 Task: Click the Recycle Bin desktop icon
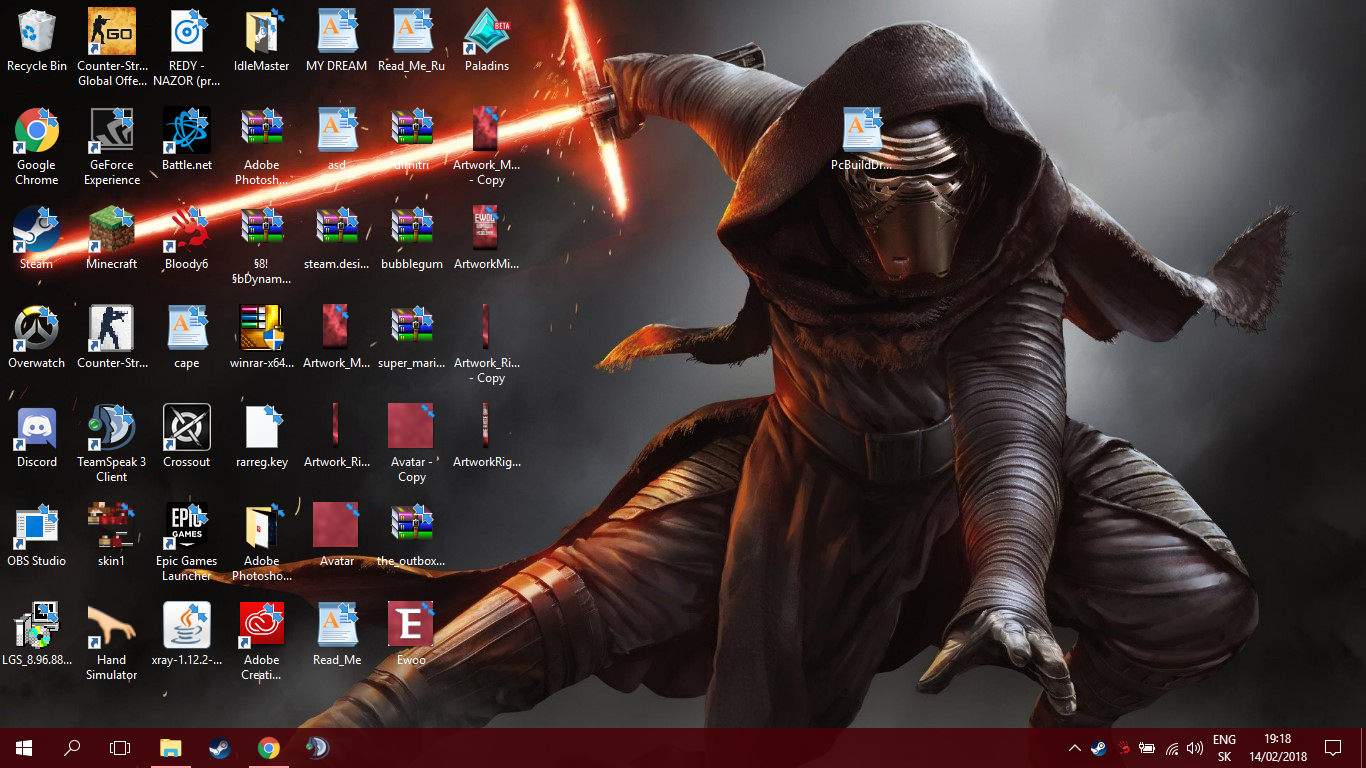point(37,33)
